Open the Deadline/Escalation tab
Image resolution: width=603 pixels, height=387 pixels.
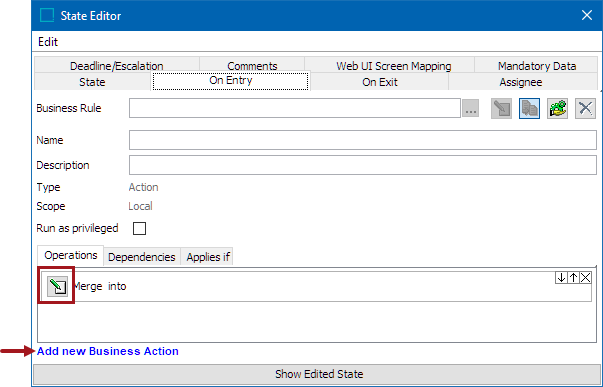[x=117, y=65]
